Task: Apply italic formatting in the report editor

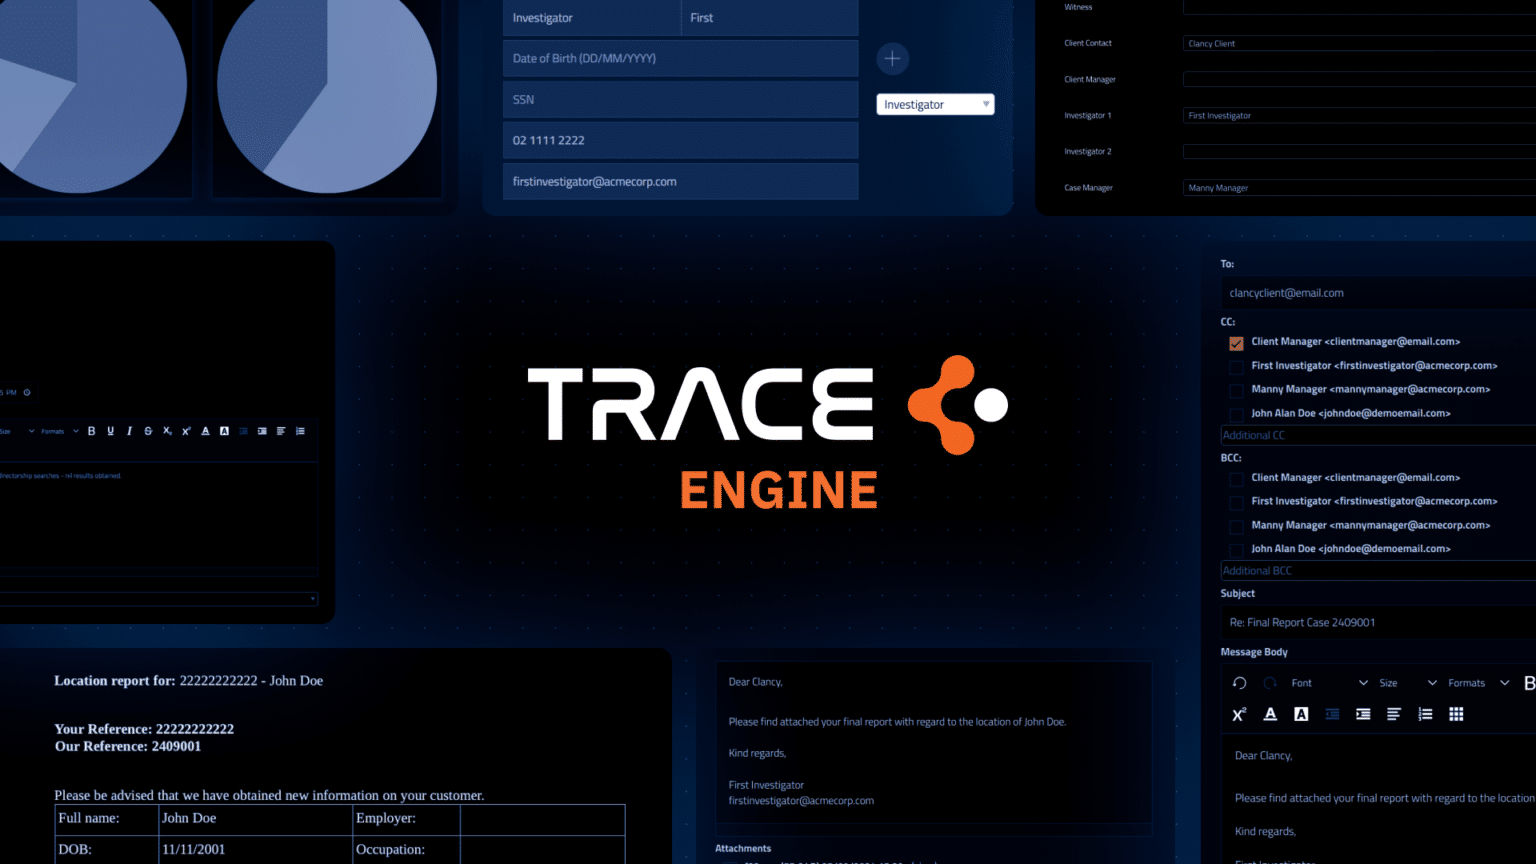Action: tap(129, 431)
